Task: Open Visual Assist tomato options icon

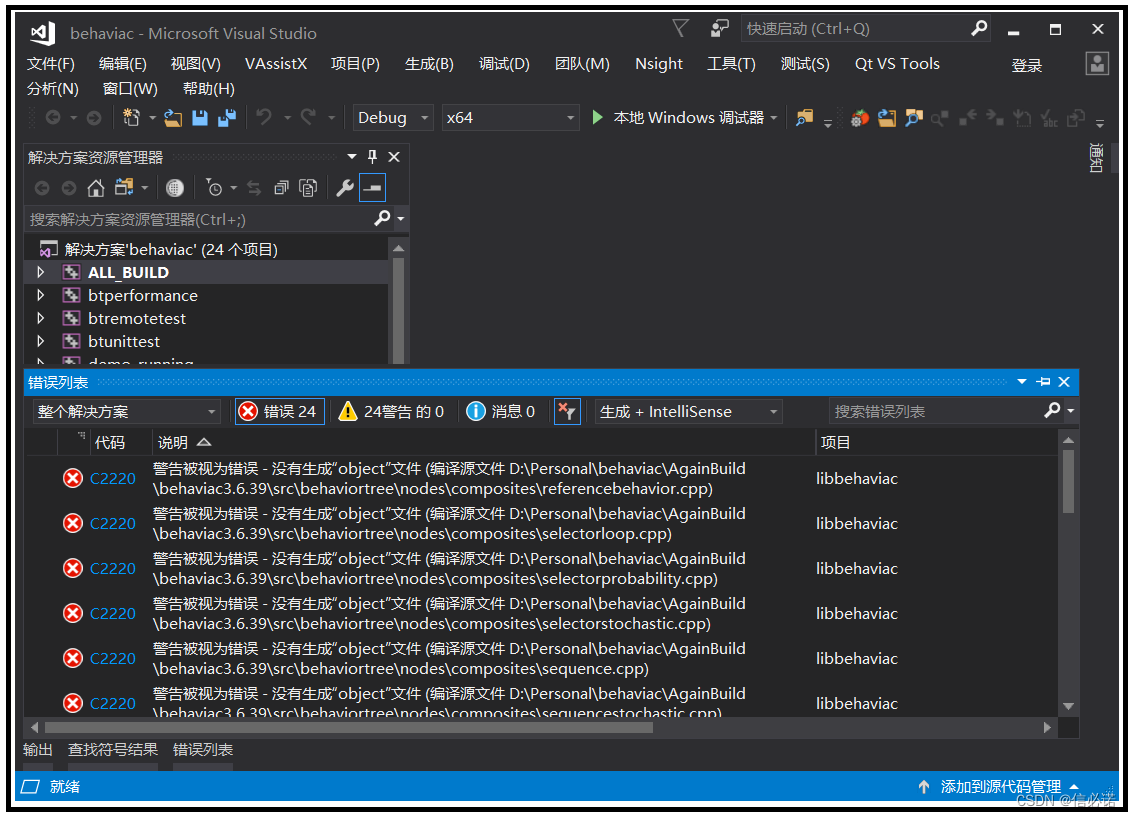Action: coord(858,118)
